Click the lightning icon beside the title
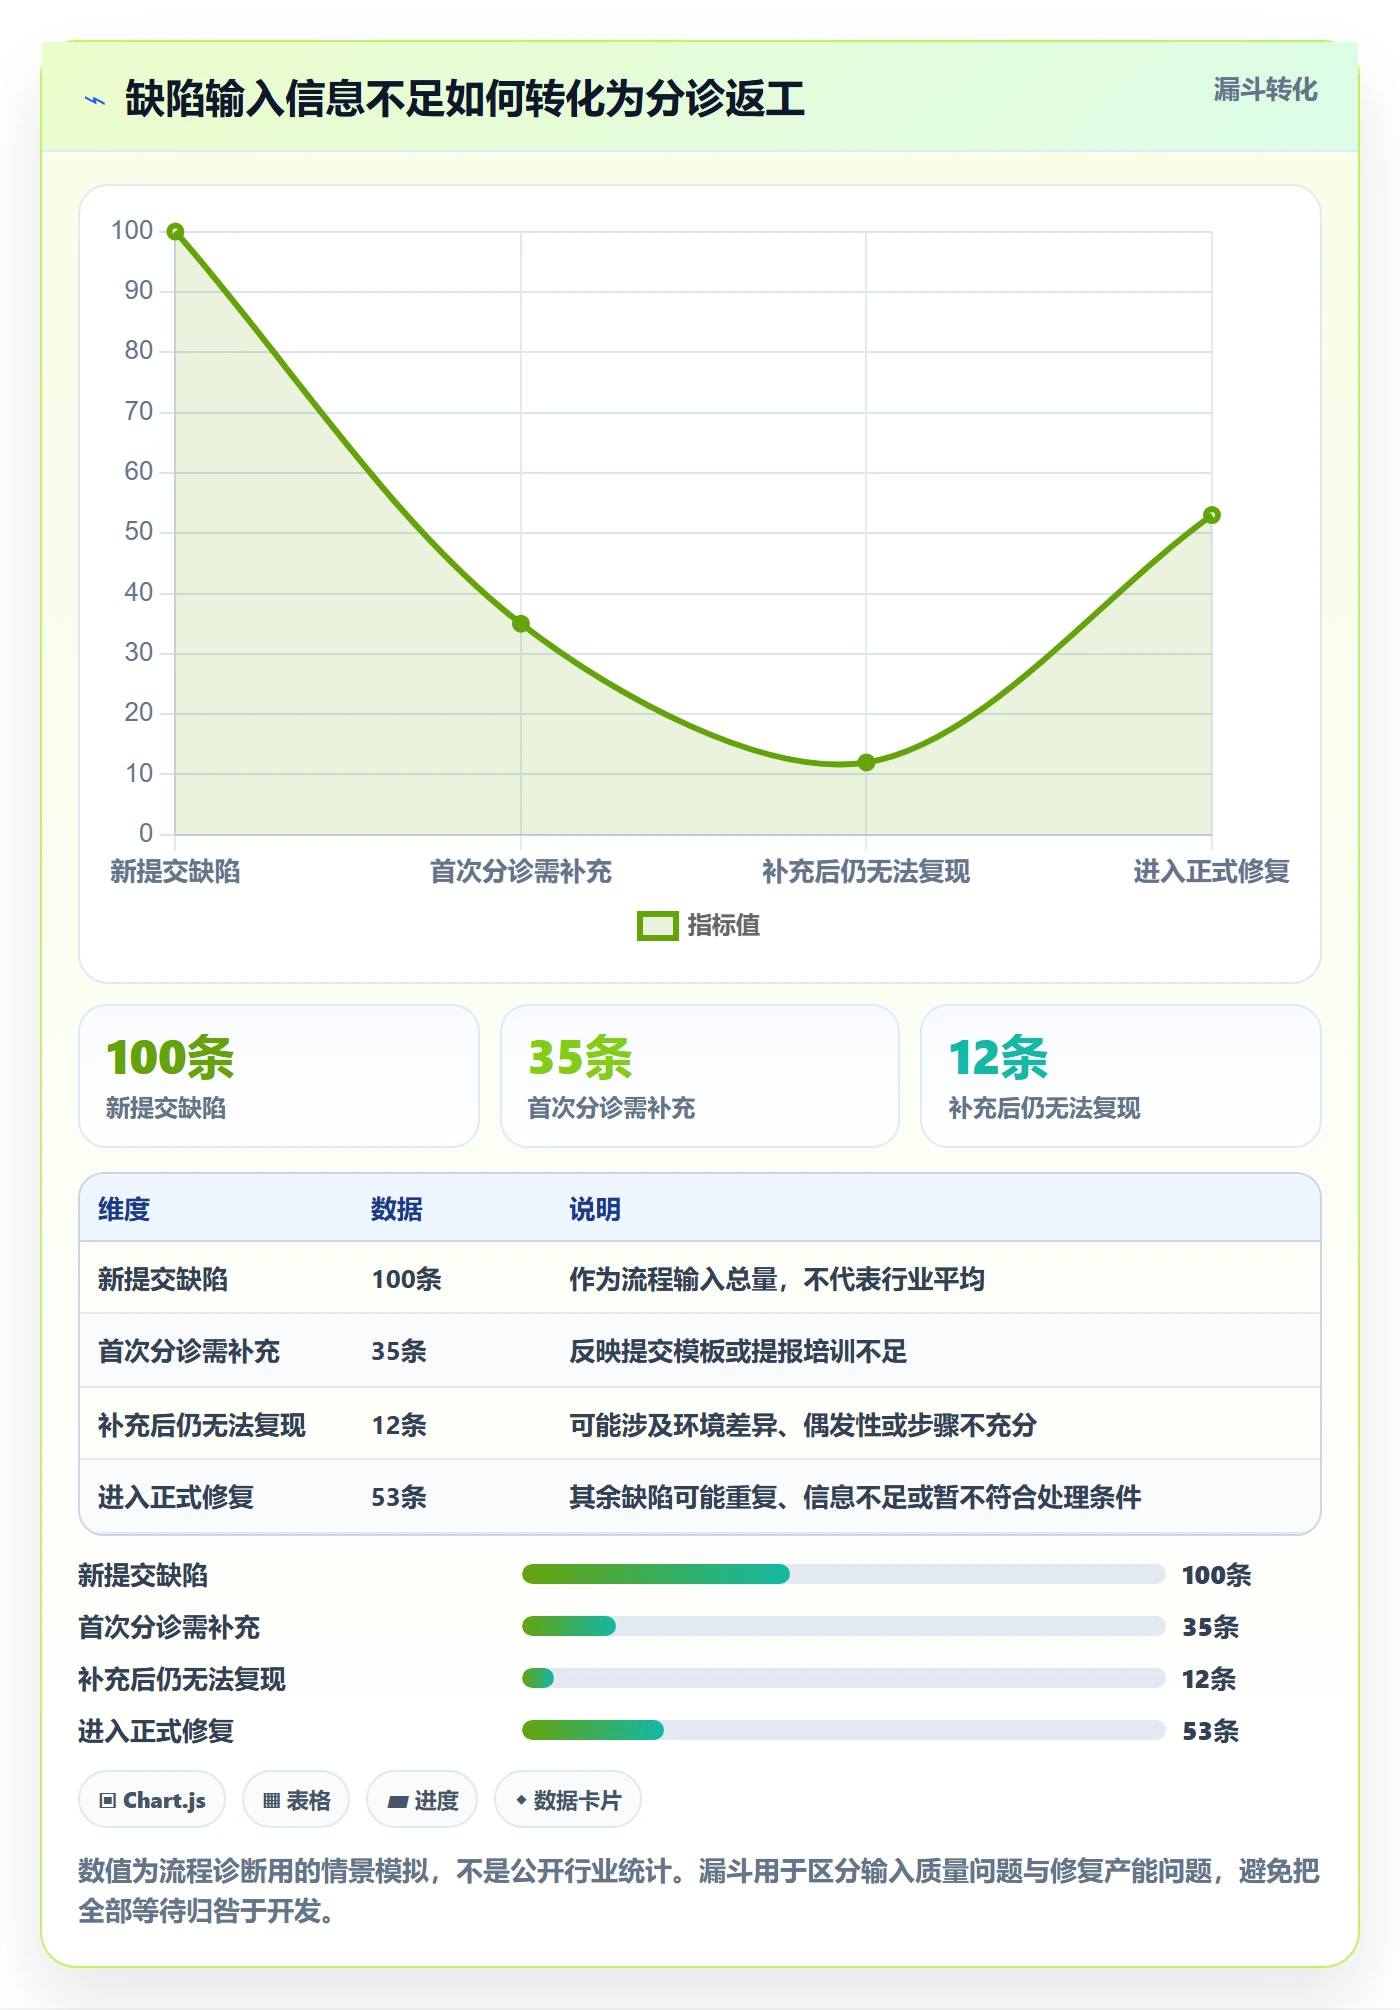 (95, 100)
